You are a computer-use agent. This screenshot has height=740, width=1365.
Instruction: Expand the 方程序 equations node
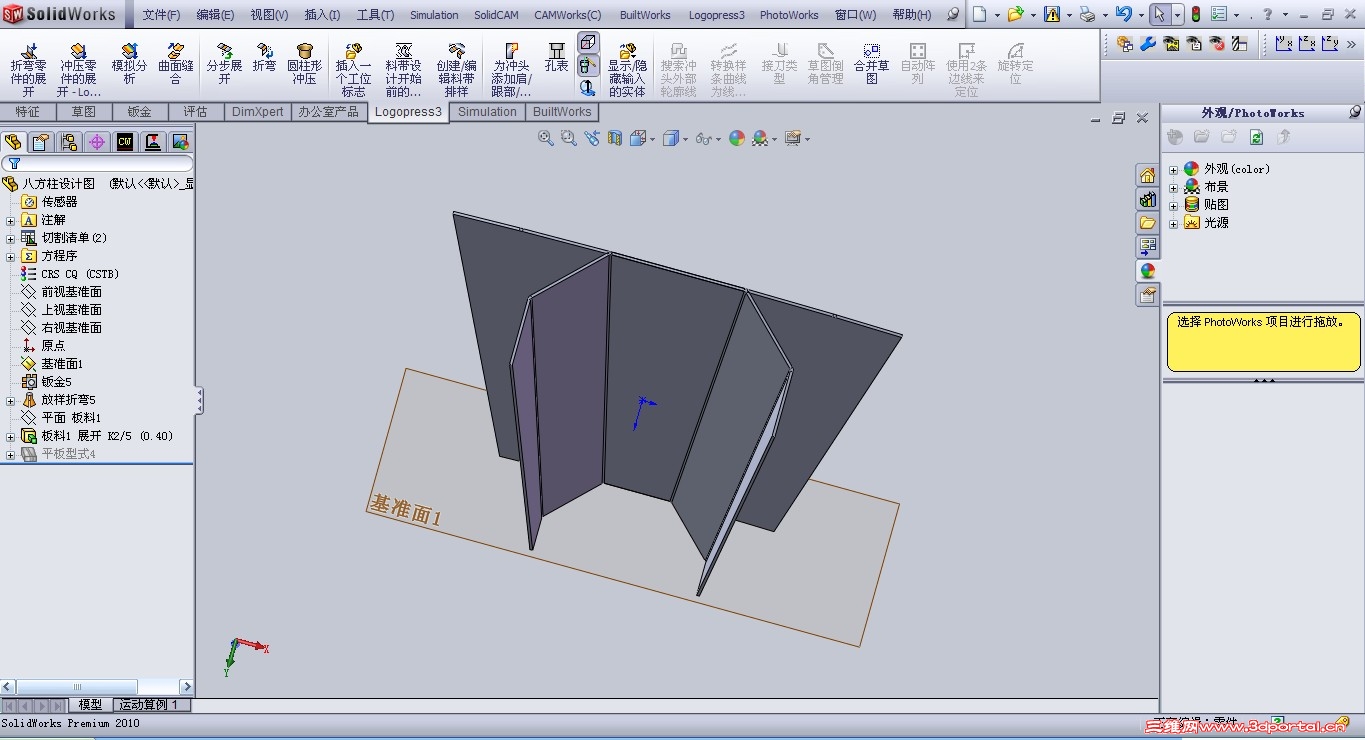(x=11, y=256)
